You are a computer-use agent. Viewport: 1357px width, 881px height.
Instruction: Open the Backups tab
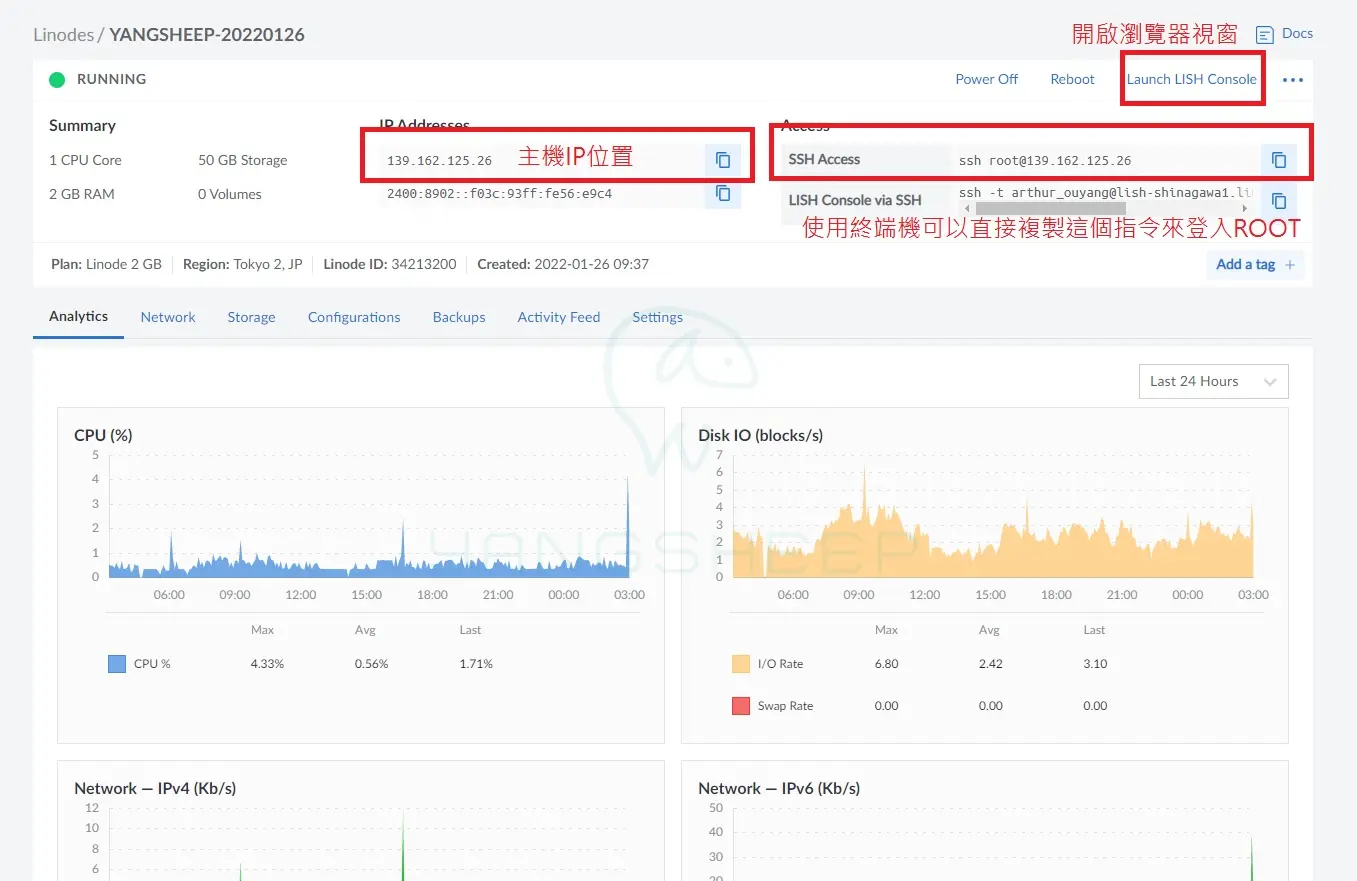point(459,317)
